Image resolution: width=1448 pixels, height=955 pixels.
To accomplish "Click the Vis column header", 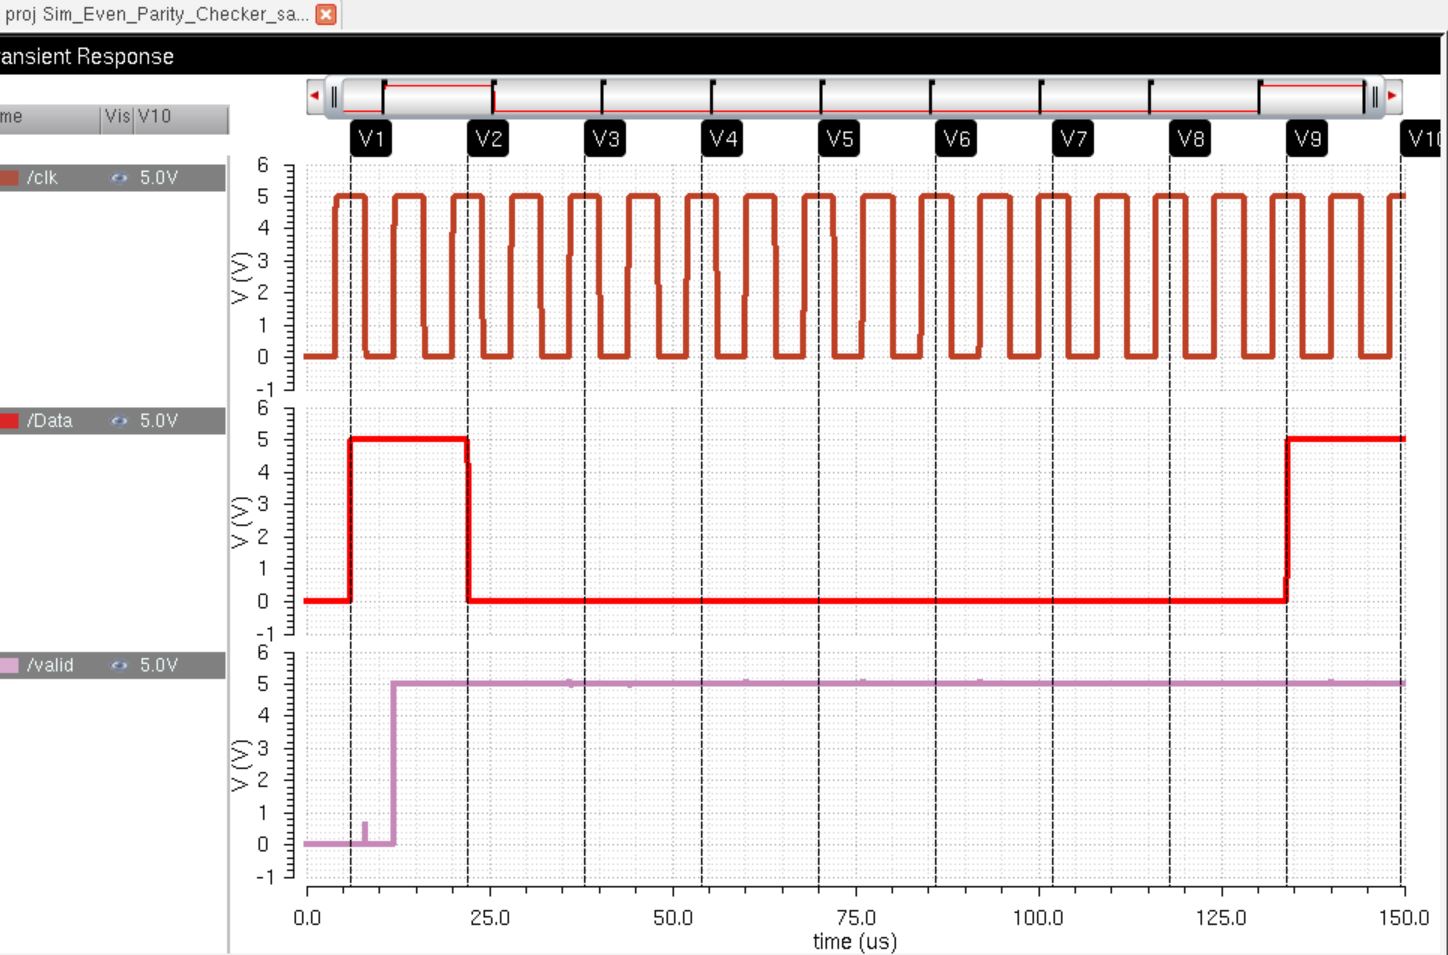I will pyautogui.click(x=117, y=117).
